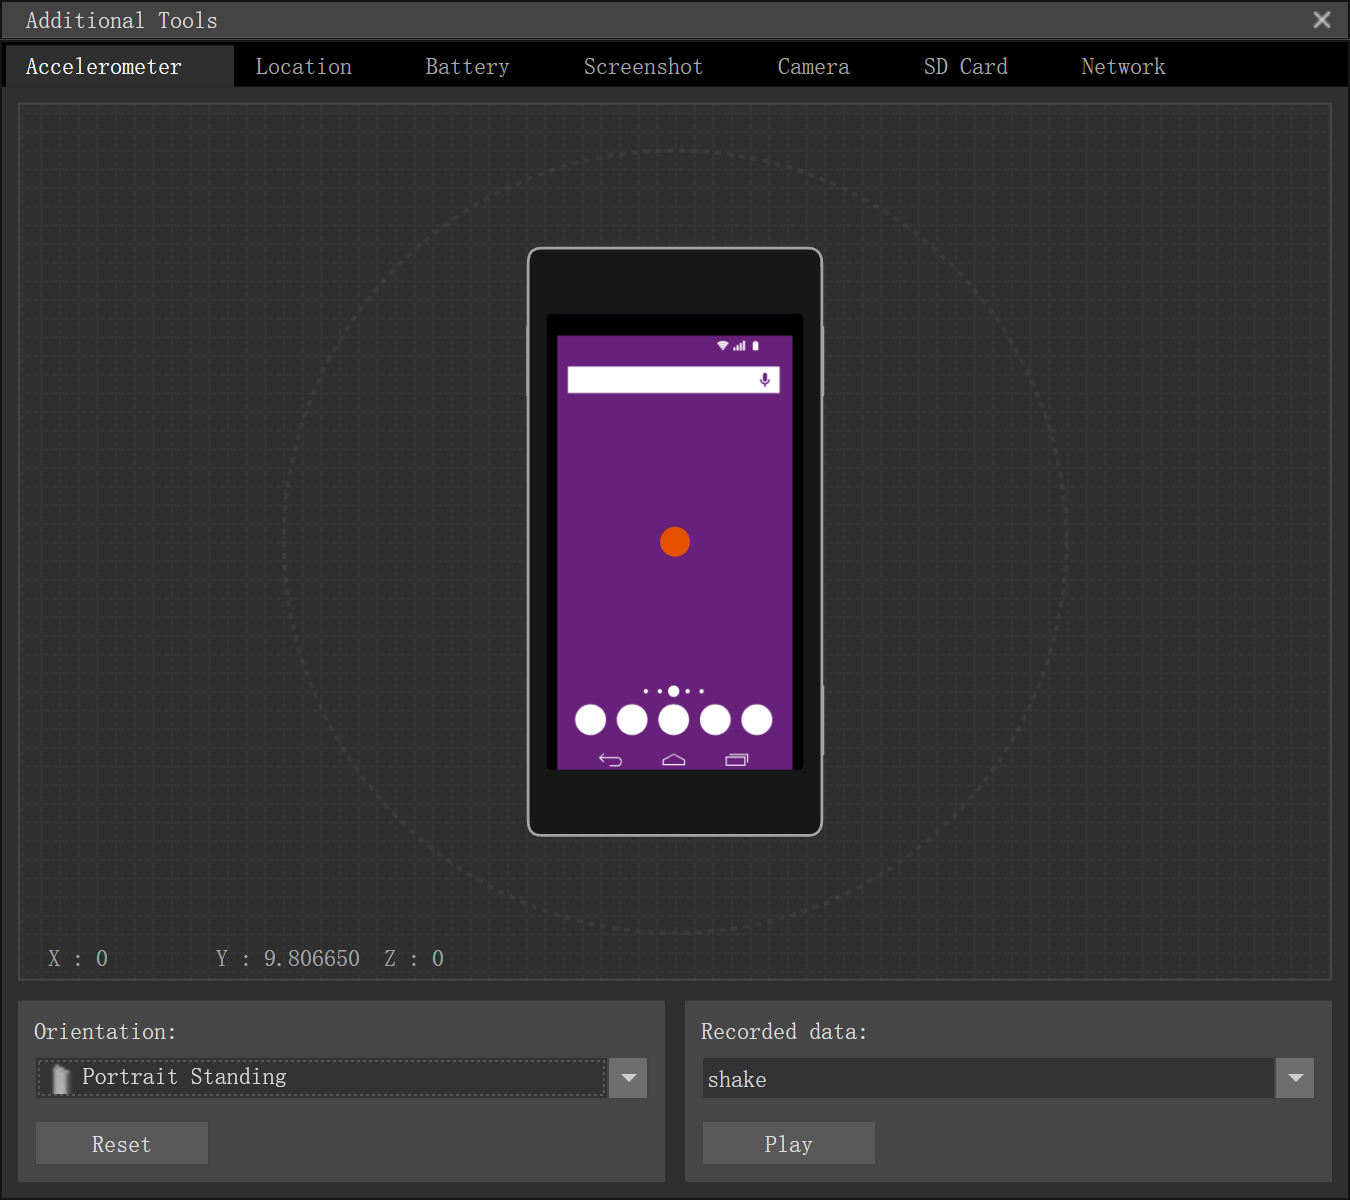Click the Additional Tools window title
The height and width of the screenshot is (1200, 1350).
click(x=121, y=20)
